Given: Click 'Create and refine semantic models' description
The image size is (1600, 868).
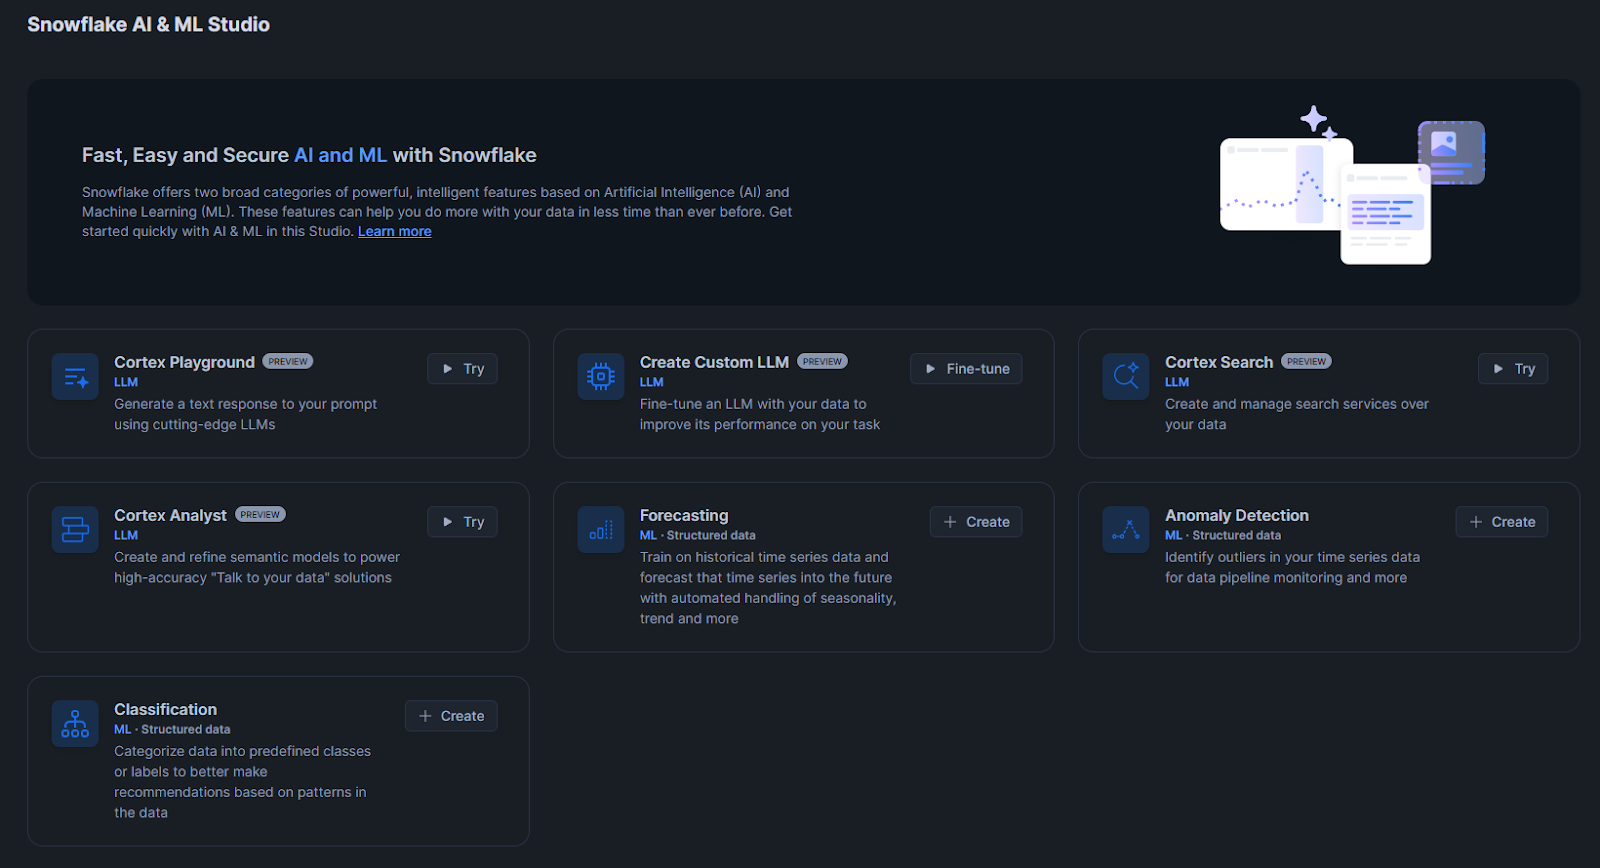Looking at the screenshot, I should pos(257,567).
